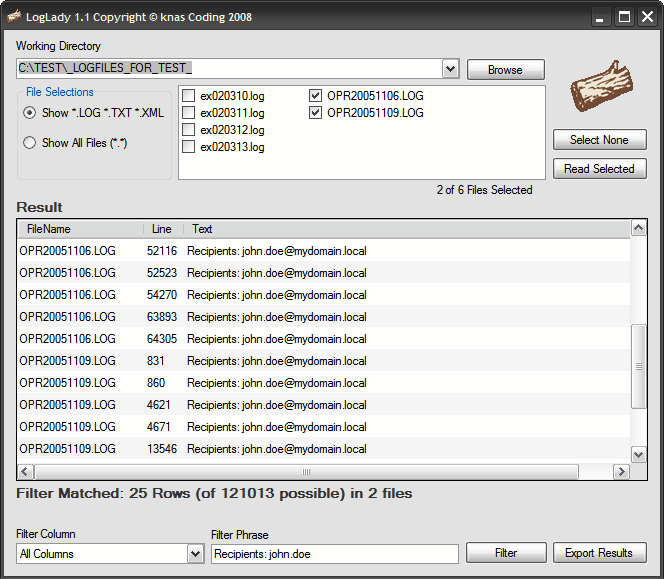This screenshot has width=664, height=579.
Task: Select result row with line 63893
Action: point(324,317)
